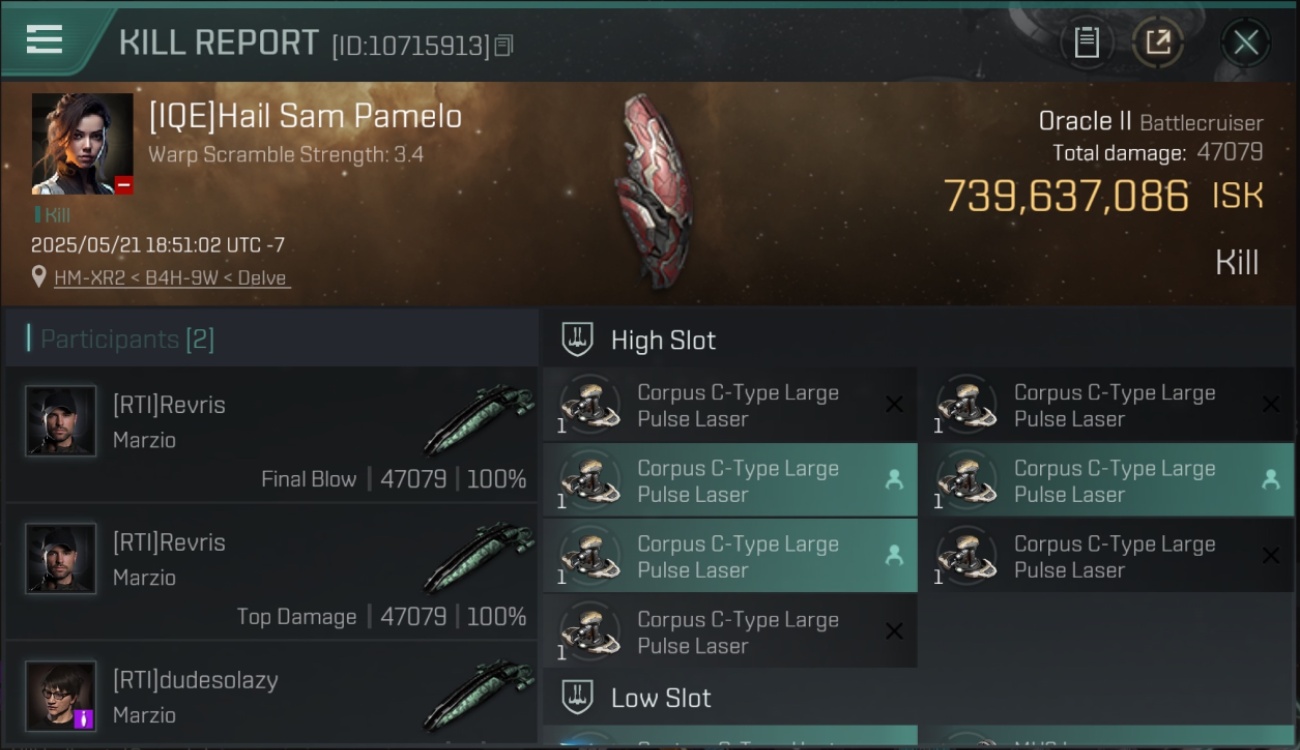Click the share export icon
This screenshot has width=1300, height=750.
pos(1157,42)
